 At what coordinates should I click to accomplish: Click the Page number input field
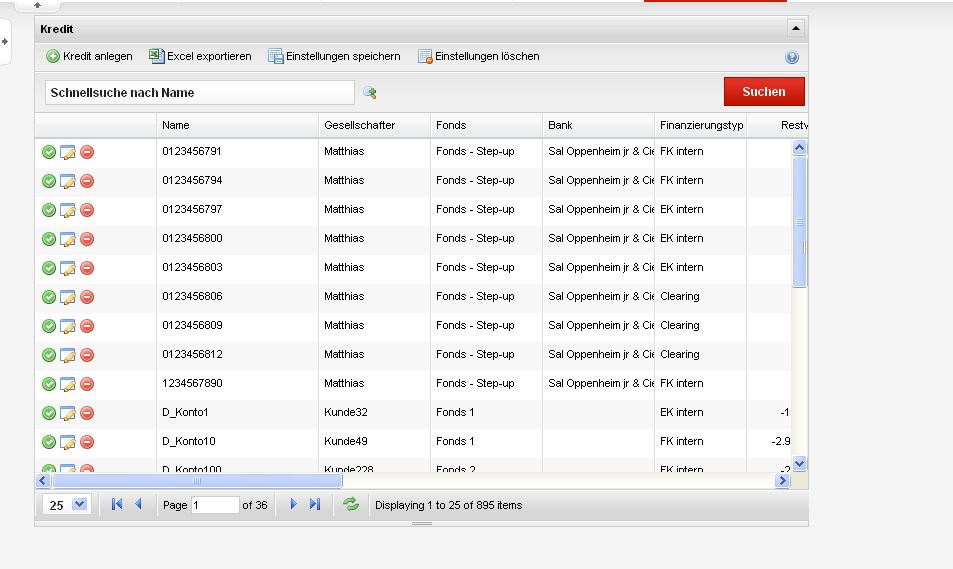coord(215,505)
